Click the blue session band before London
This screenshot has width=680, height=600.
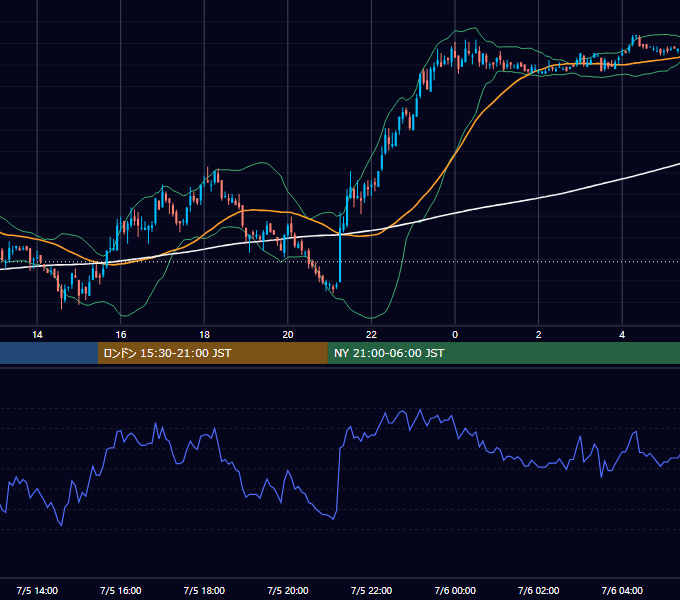point(49,353)
